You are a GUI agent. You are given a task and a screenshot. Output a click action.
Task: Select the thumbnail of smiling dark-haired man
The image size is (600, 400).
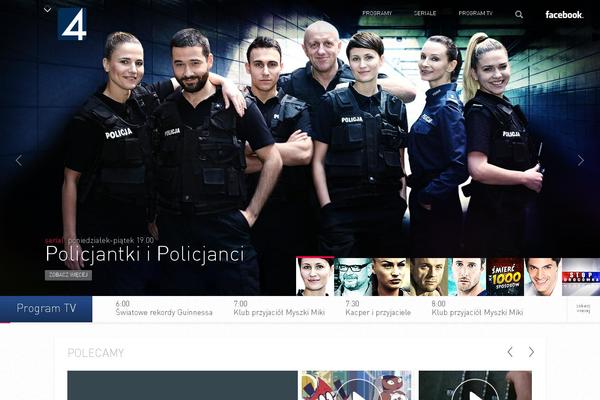point(543,276)
